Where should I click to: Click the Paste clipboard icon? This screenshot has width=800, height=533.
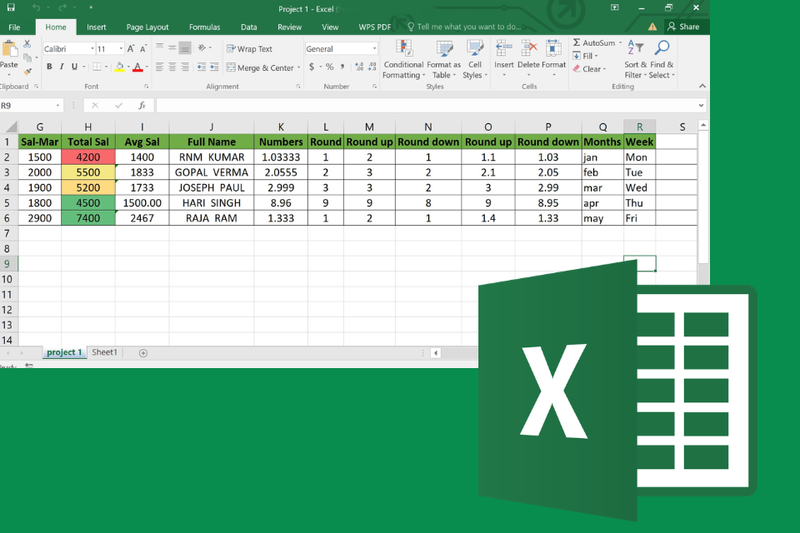9,49
